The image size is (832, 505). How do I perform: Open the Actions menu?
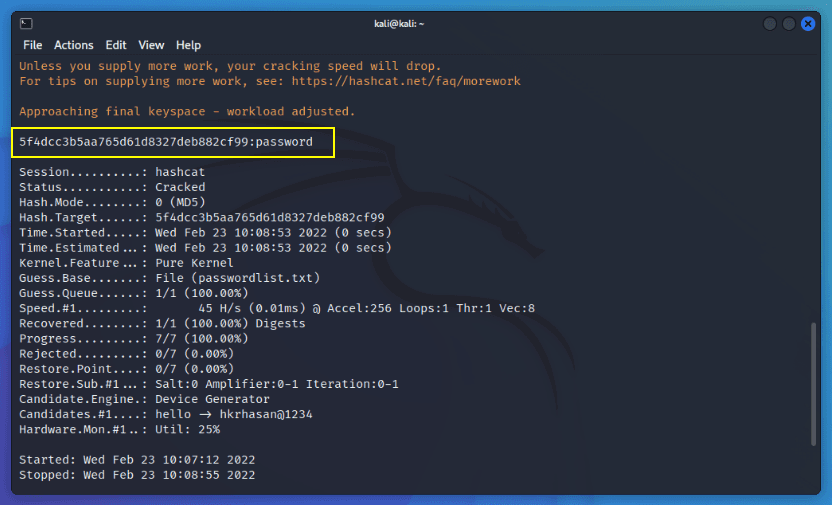click(73, 45)
